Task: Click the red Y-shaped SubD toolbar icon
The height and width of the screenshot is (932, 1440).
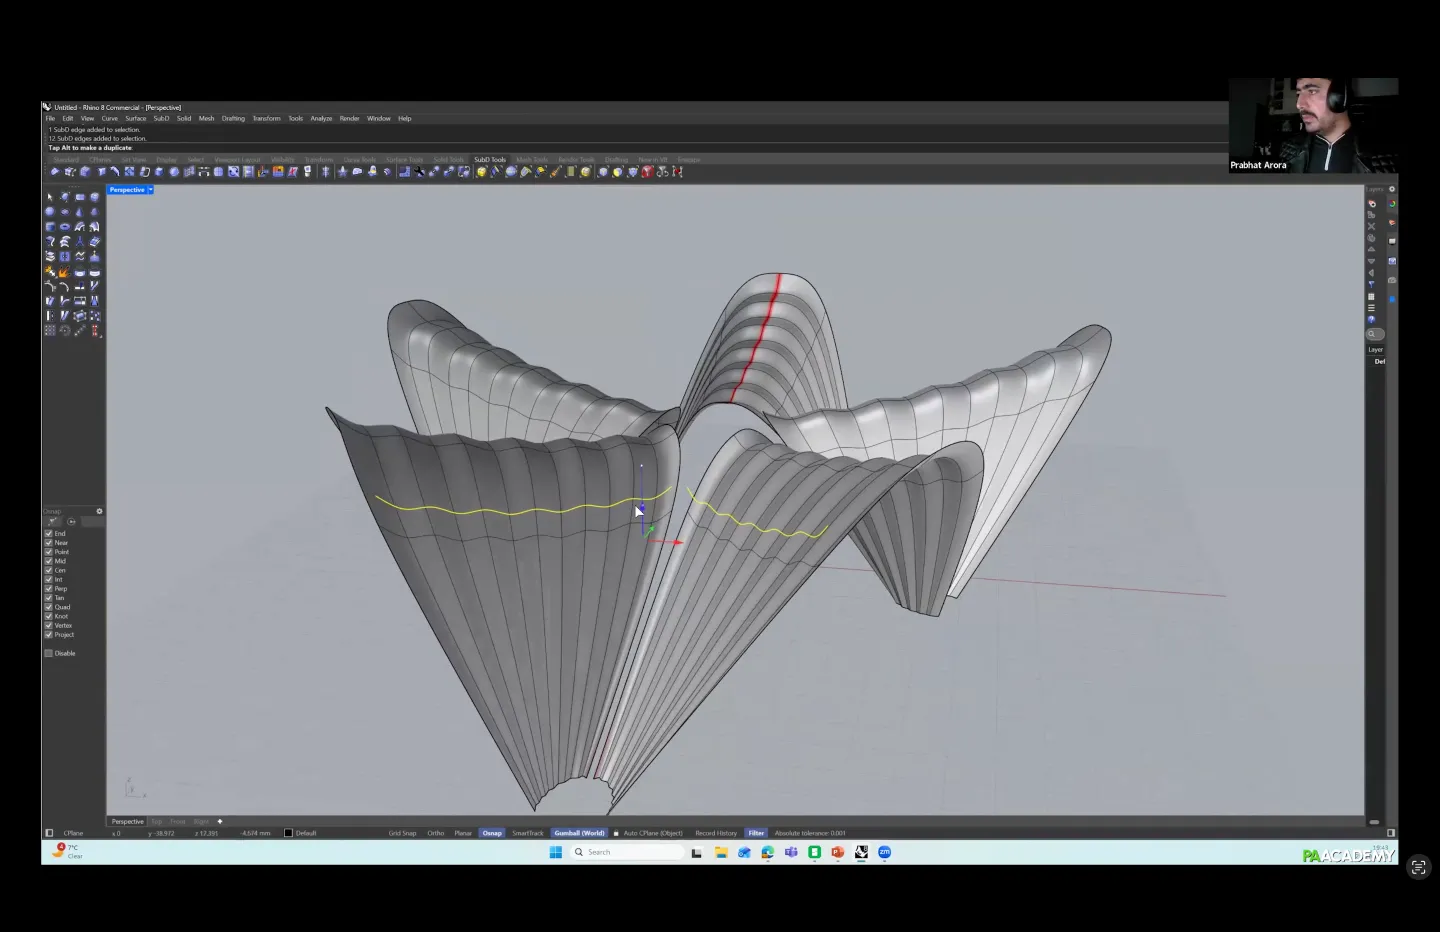Action: pyautogui.click(x=647, y=172)
